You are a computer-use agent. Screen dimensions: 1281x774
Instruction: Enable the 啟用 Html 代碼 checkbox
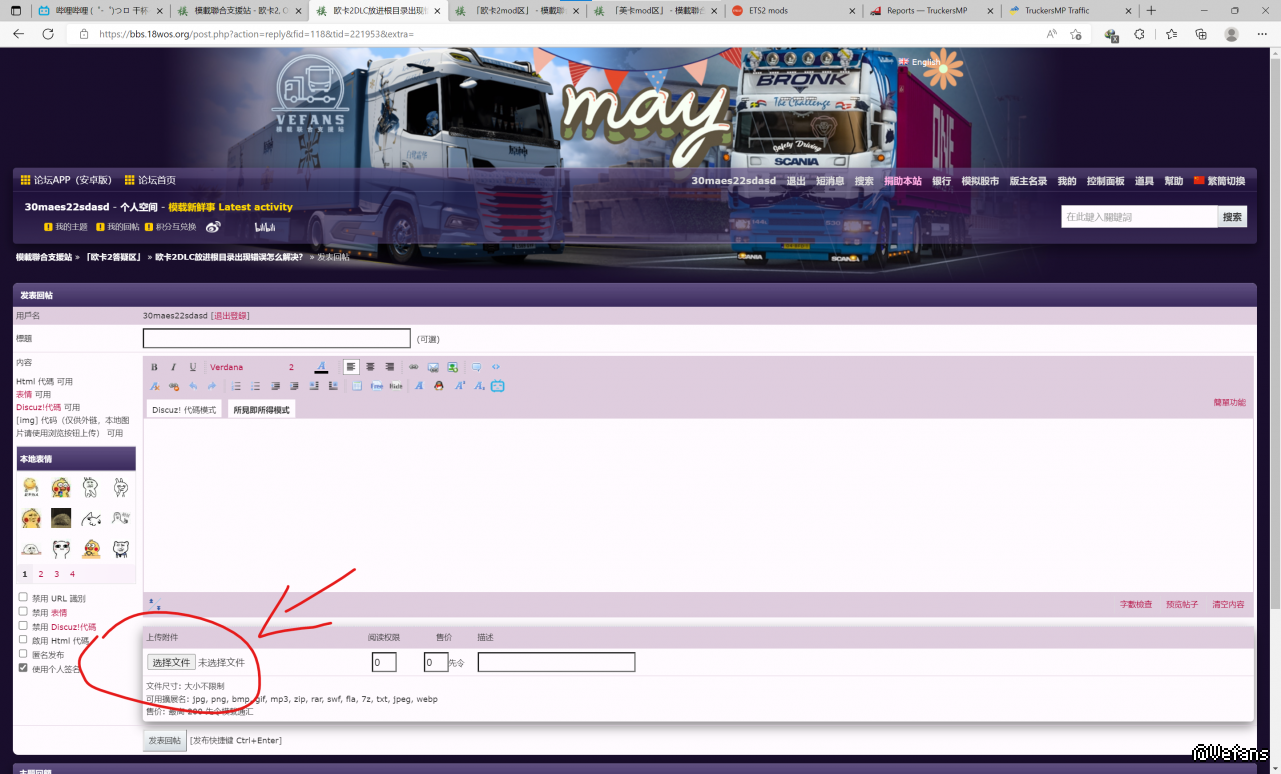(x=23, y=639)
